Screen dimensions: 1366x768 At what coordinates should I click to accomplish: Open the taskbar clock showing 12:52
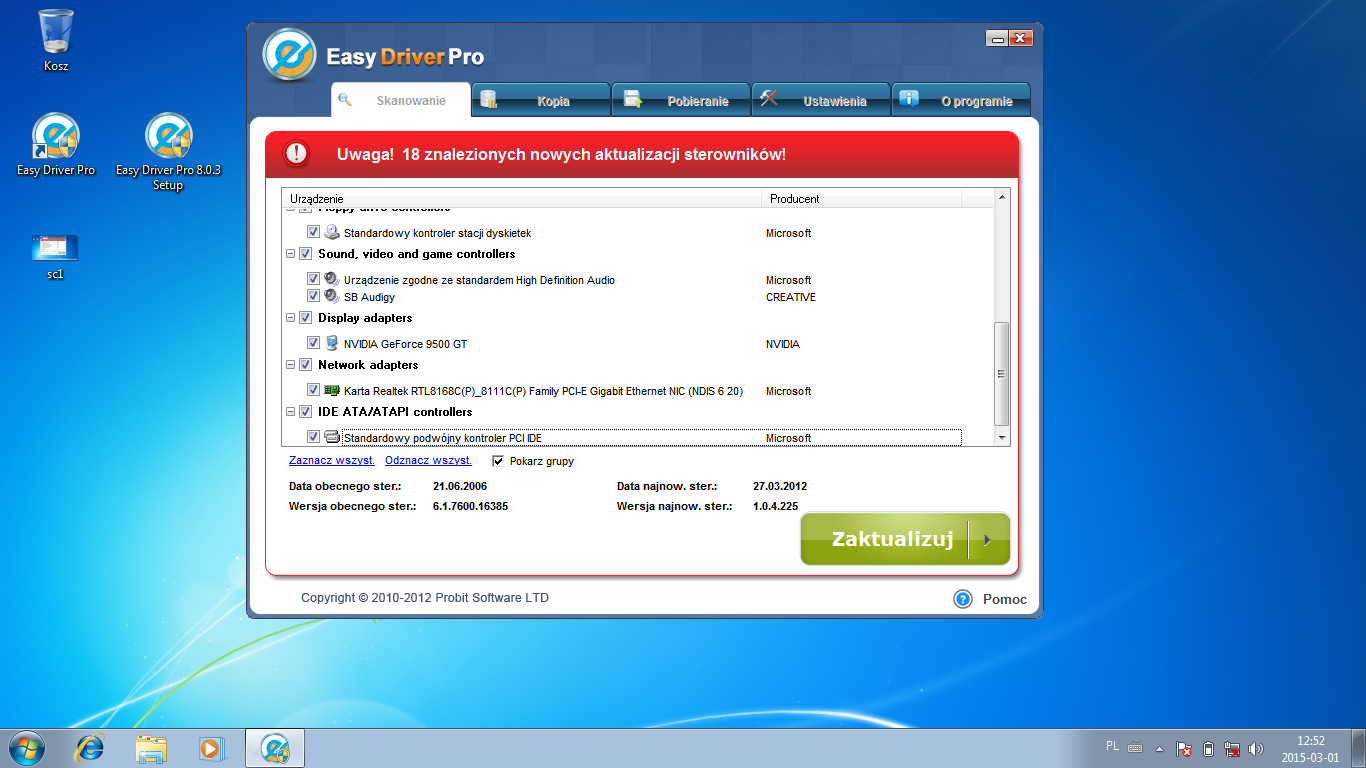click(x=1310, y=748)
